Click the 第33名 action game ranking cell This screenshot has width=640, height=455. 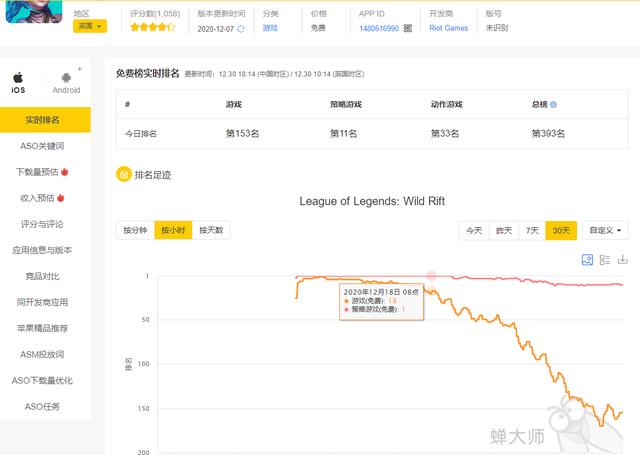(445, 133)
